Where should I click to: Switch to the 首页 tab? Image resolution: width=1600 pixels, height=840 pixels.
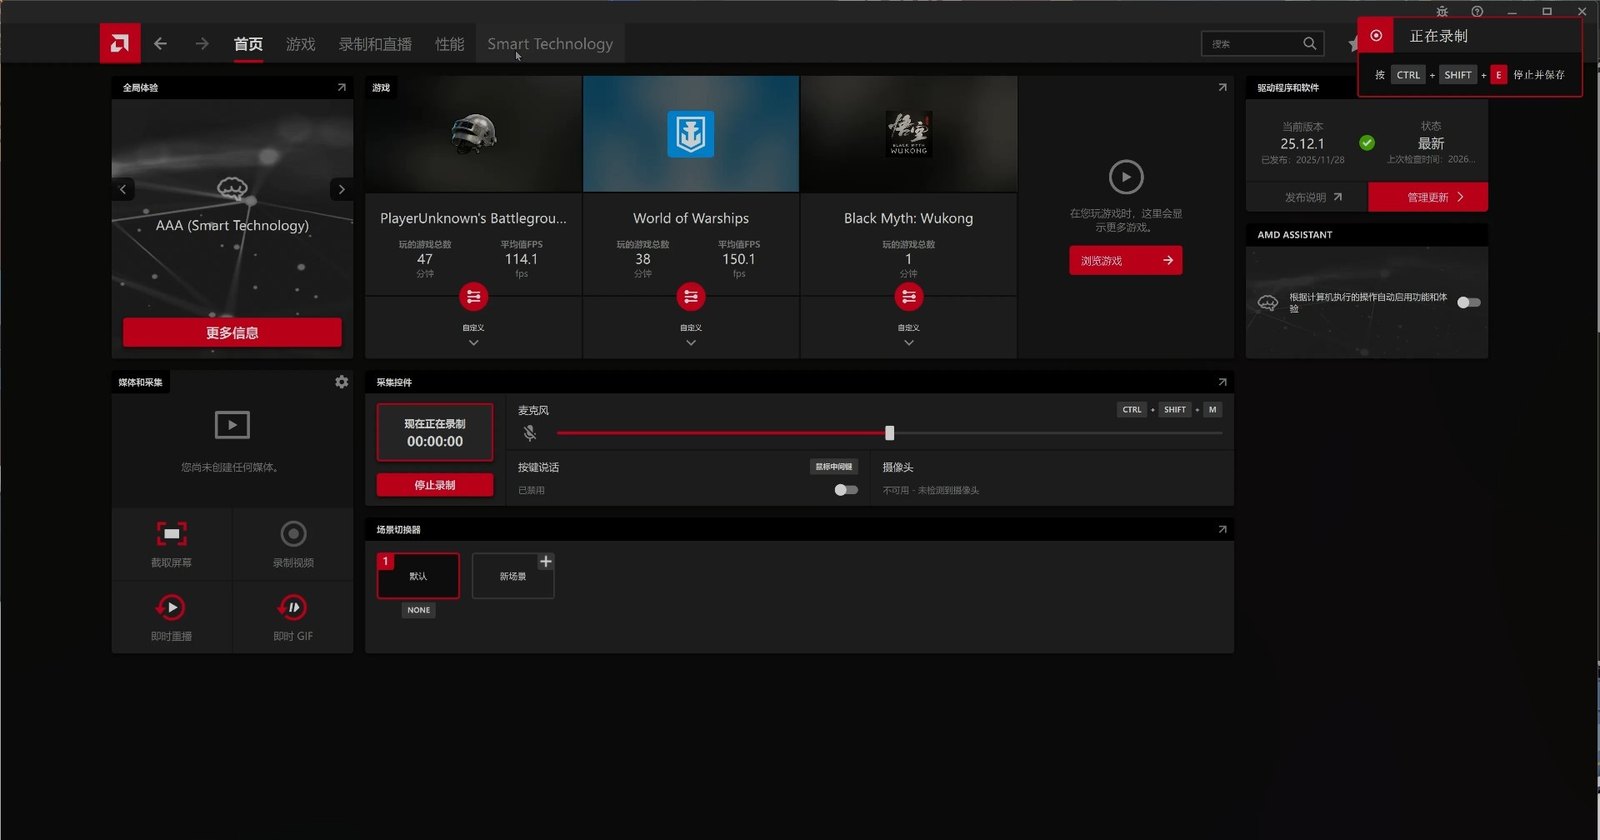248,44
